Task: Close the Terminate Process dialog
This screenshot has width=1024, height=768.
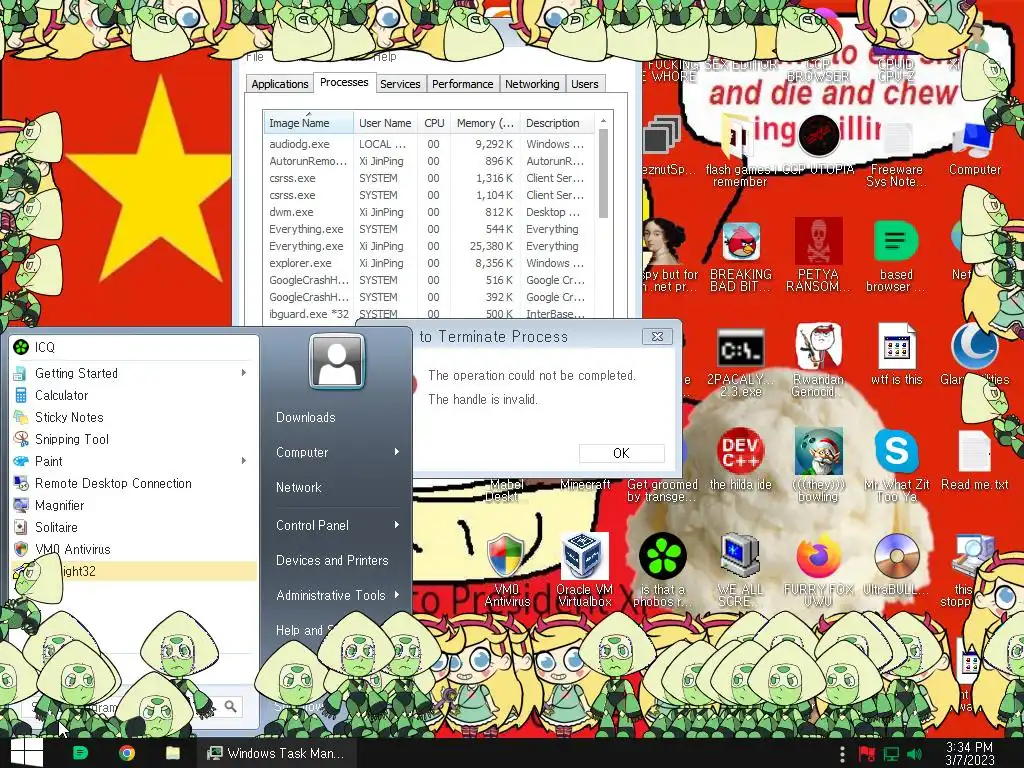Action: click(657, 336)
